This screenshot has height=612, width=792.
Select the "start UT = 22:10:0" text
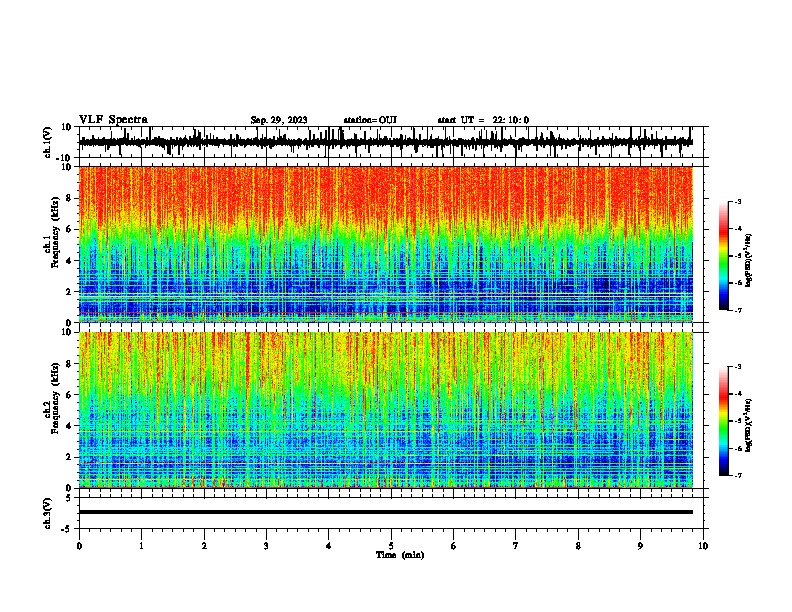[483, 120]
